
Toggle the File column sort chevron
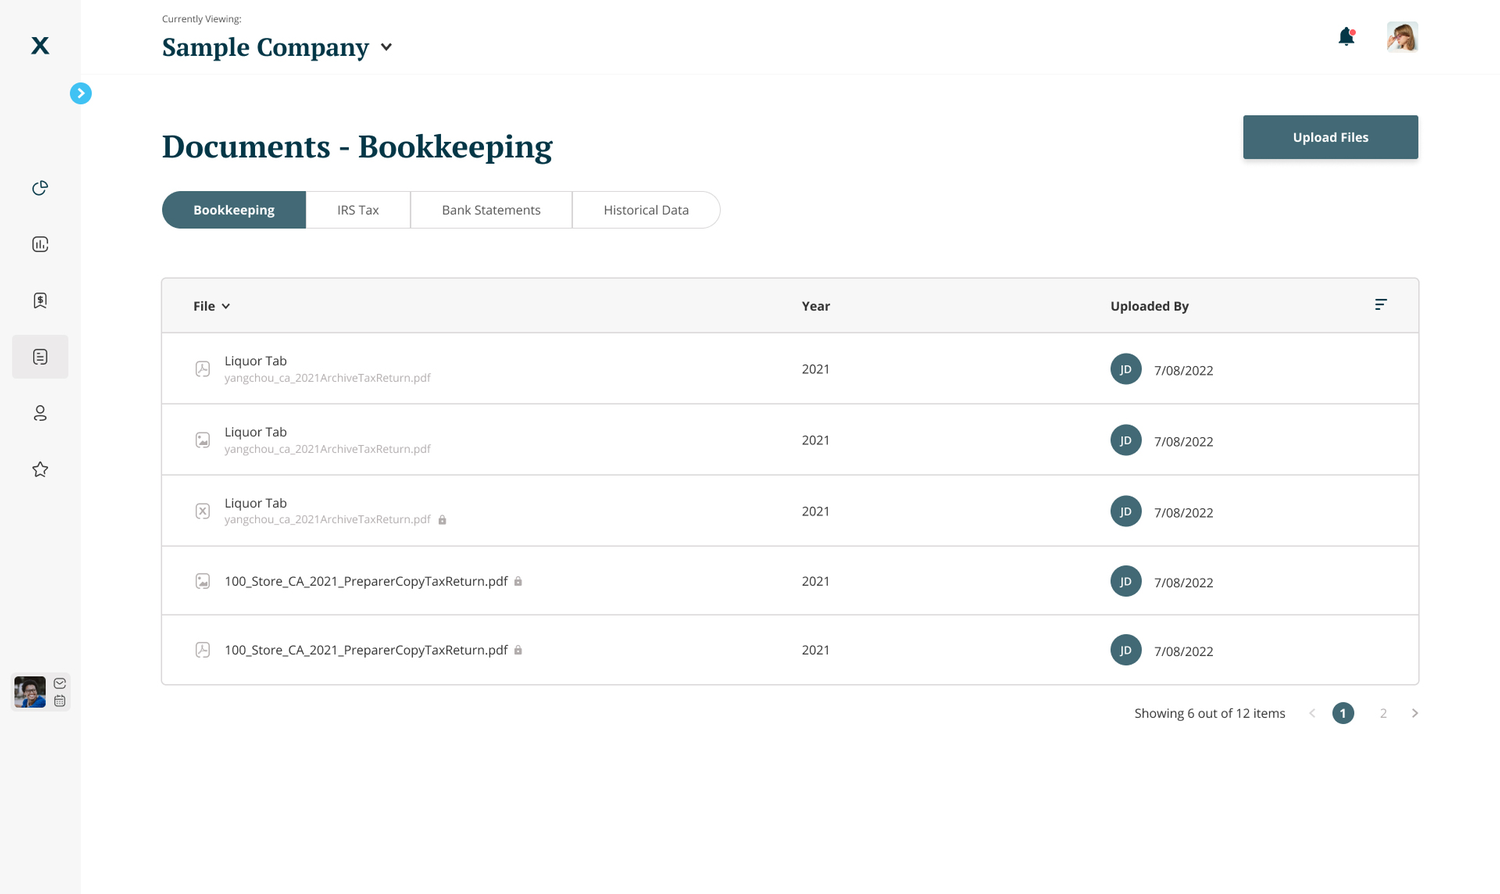225,306
